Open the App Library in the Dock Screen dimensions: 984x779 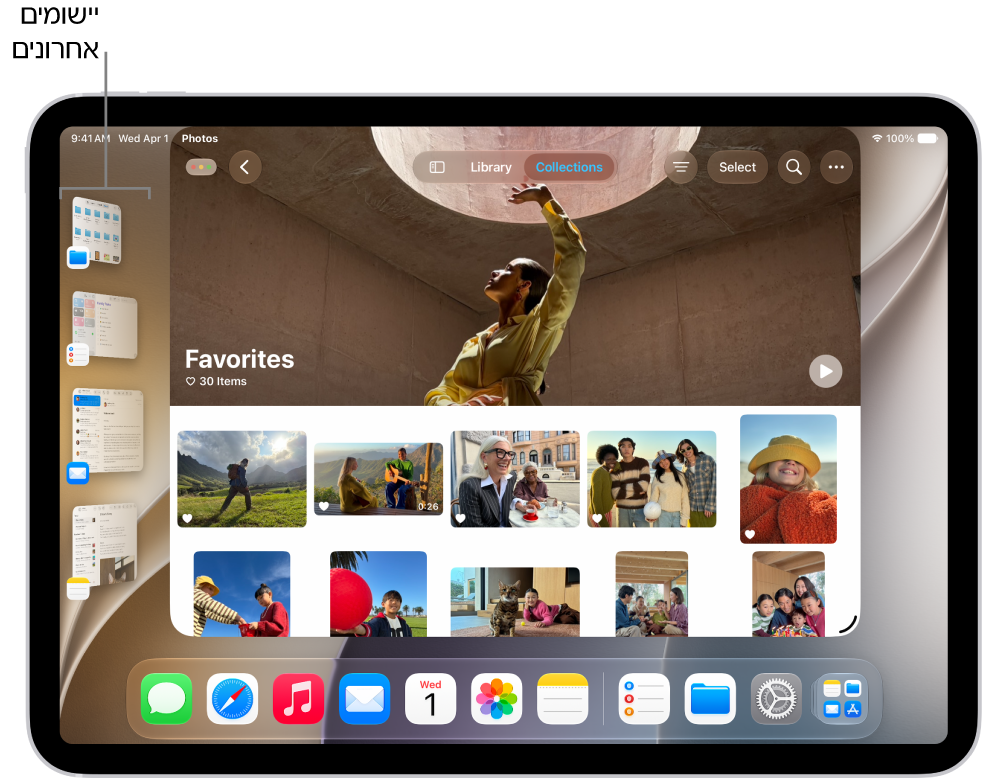point(842,699)
